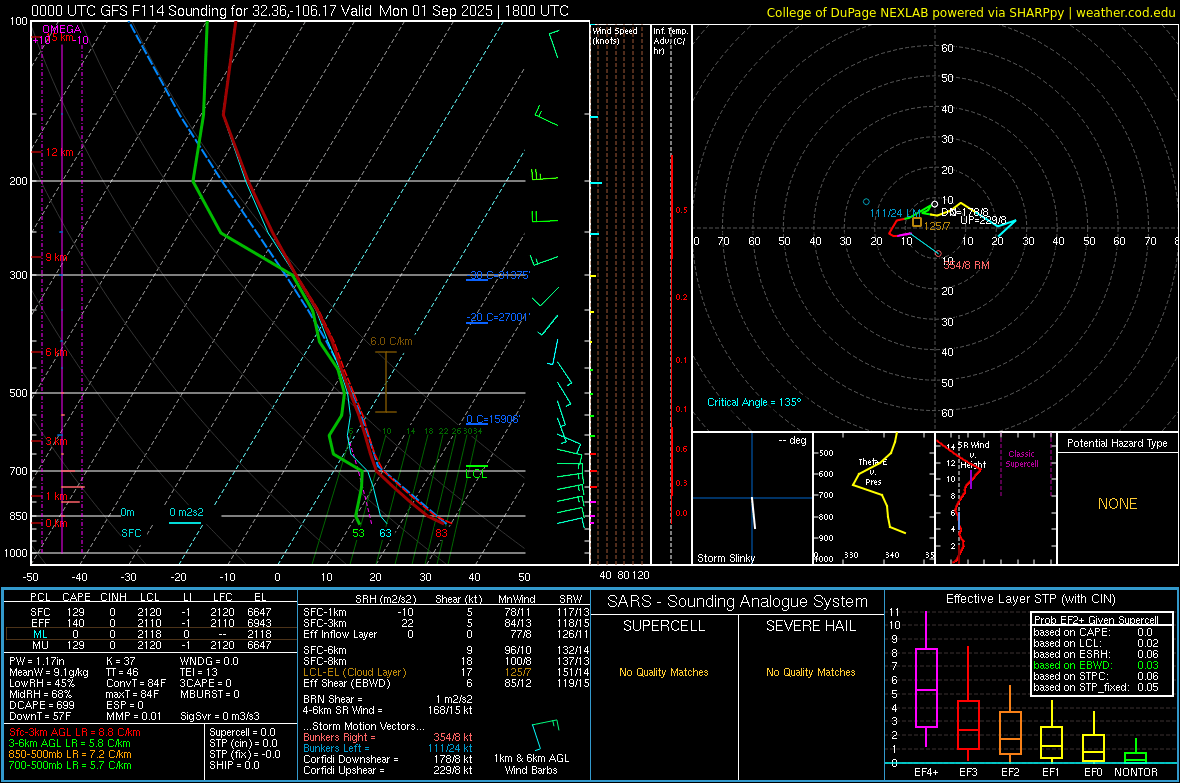Click the SigSvr = 0 m3/s3 value
Viewport: 1180px width, 783px height.
pyautogui.click(x=220, y=716)
